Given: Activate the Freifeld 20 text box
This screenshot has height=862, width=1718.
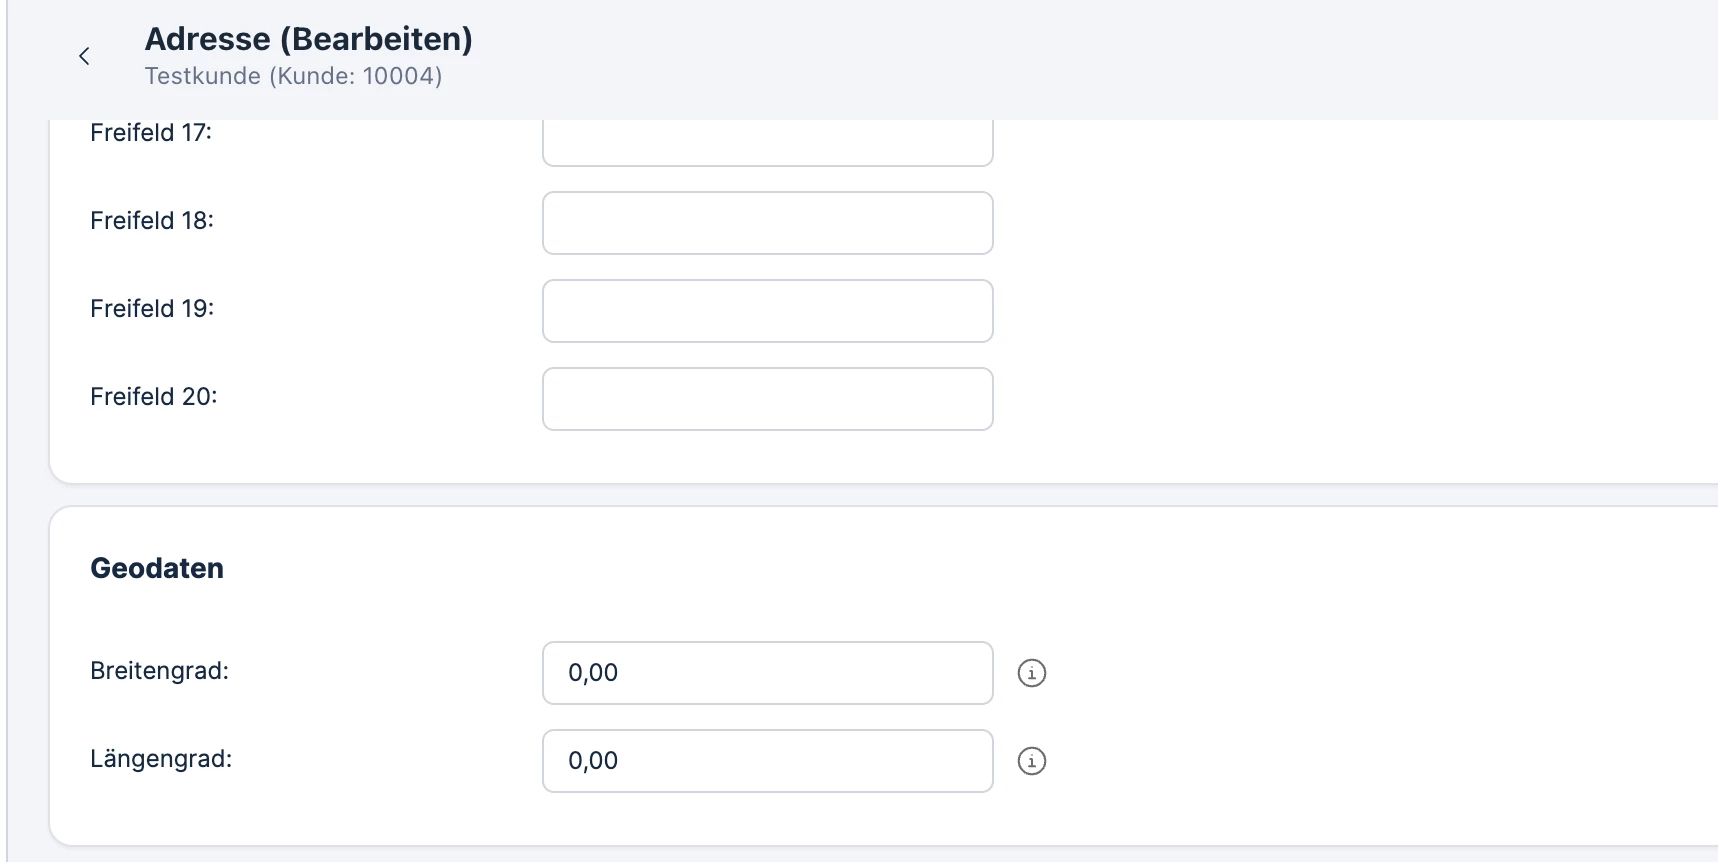Looking at the screenshot, I should tap(767, 399).
